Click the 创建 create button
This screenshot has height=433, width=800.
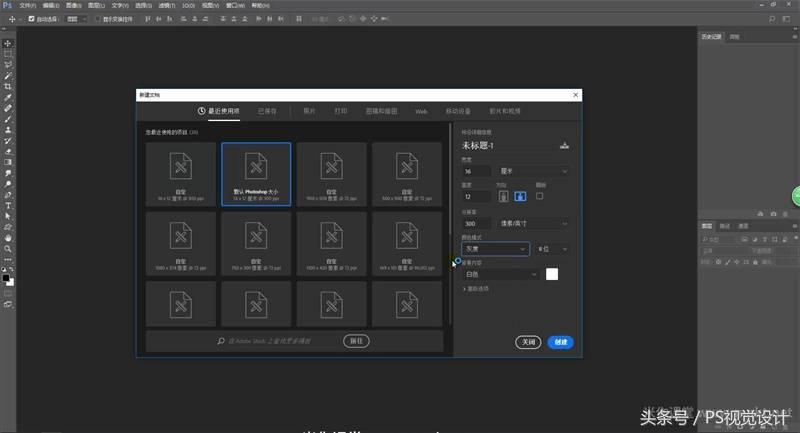(560, 342)
